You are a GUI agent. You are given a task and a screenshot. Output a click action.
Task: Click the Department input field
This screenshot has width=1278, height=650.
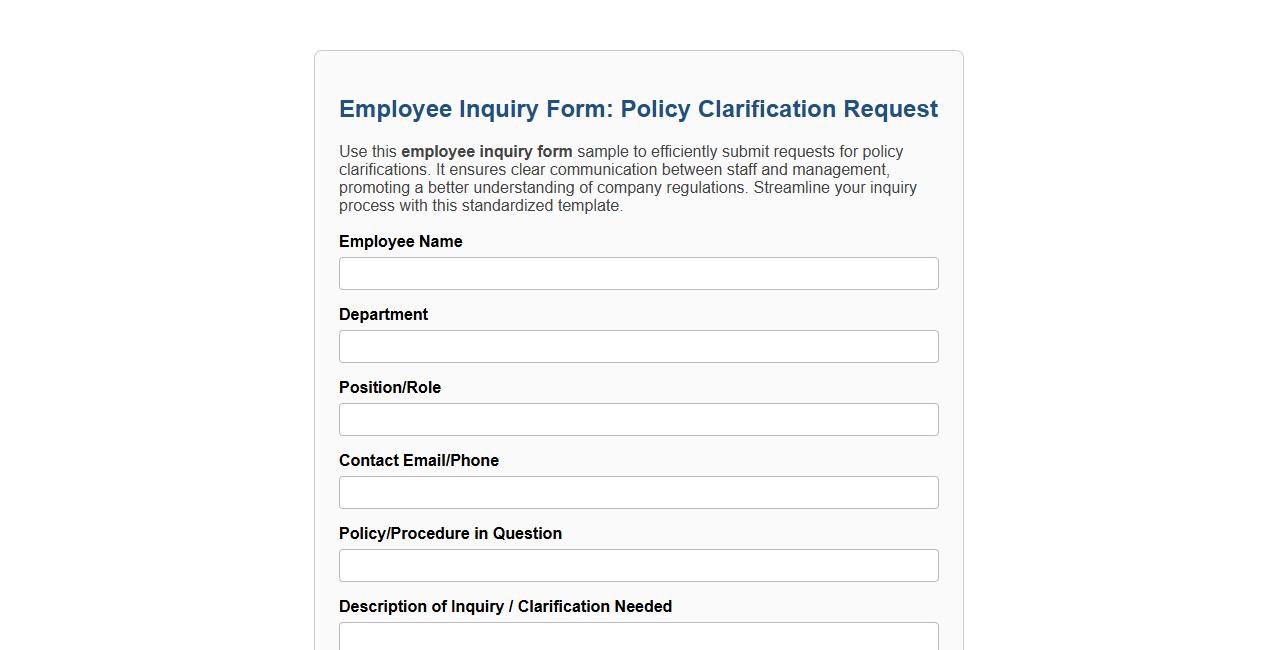(x=638, y=346)
